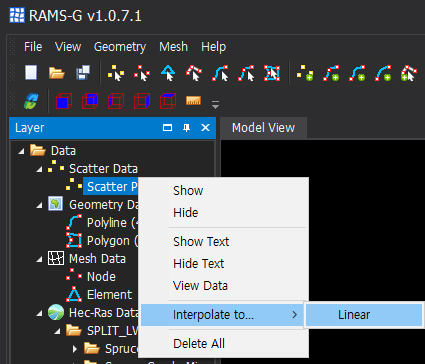425x364 pixels.
Task: Select the solid blue cube view icon
Action: [64, 101]
